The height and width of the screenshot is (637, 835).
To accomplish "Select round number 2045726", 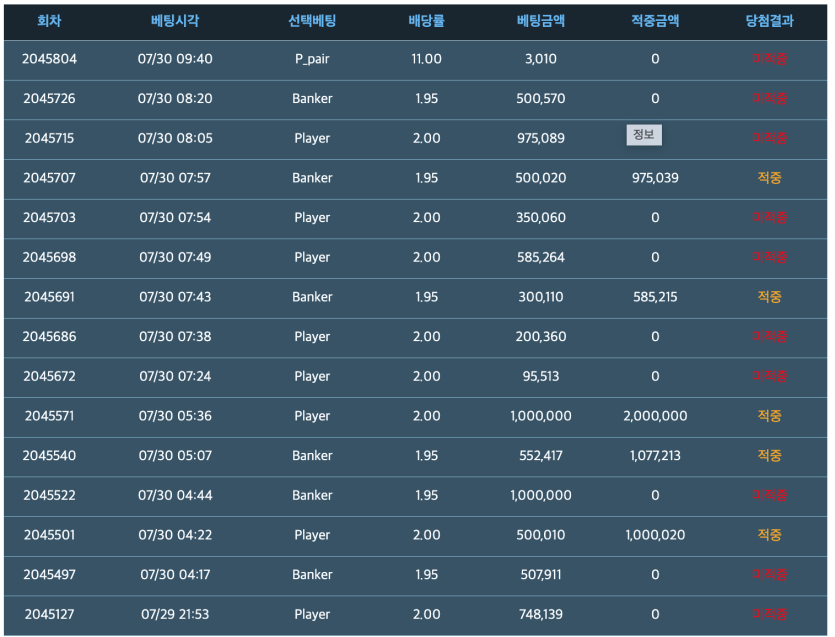I will tap(49, 99).
